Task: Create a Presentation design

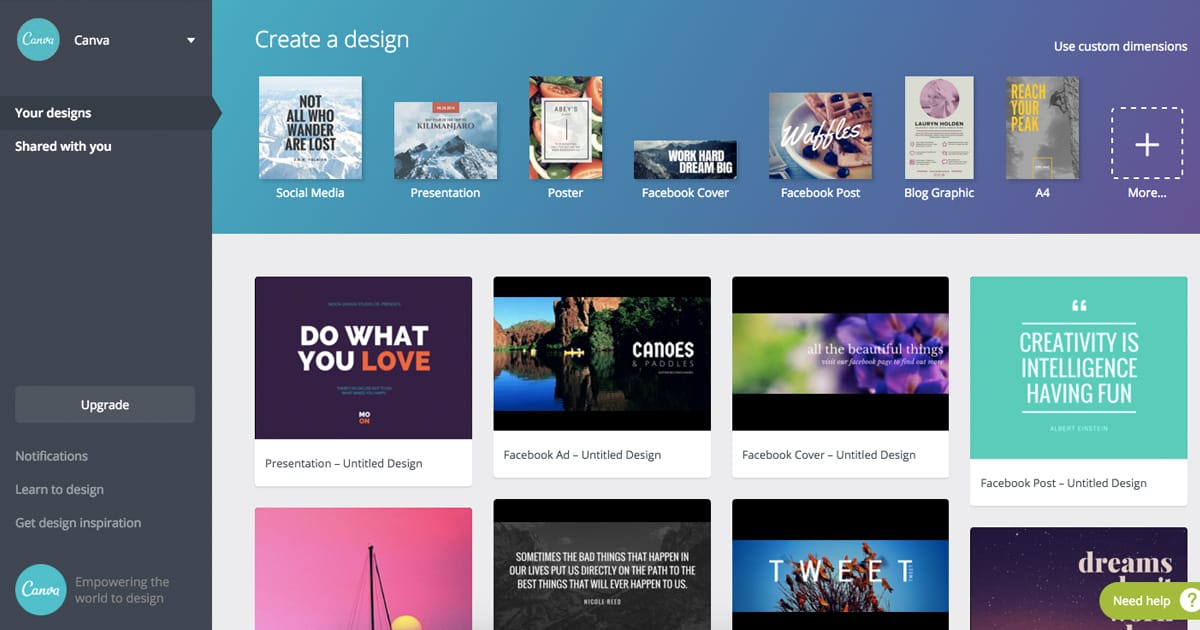Action: [445, 140]
